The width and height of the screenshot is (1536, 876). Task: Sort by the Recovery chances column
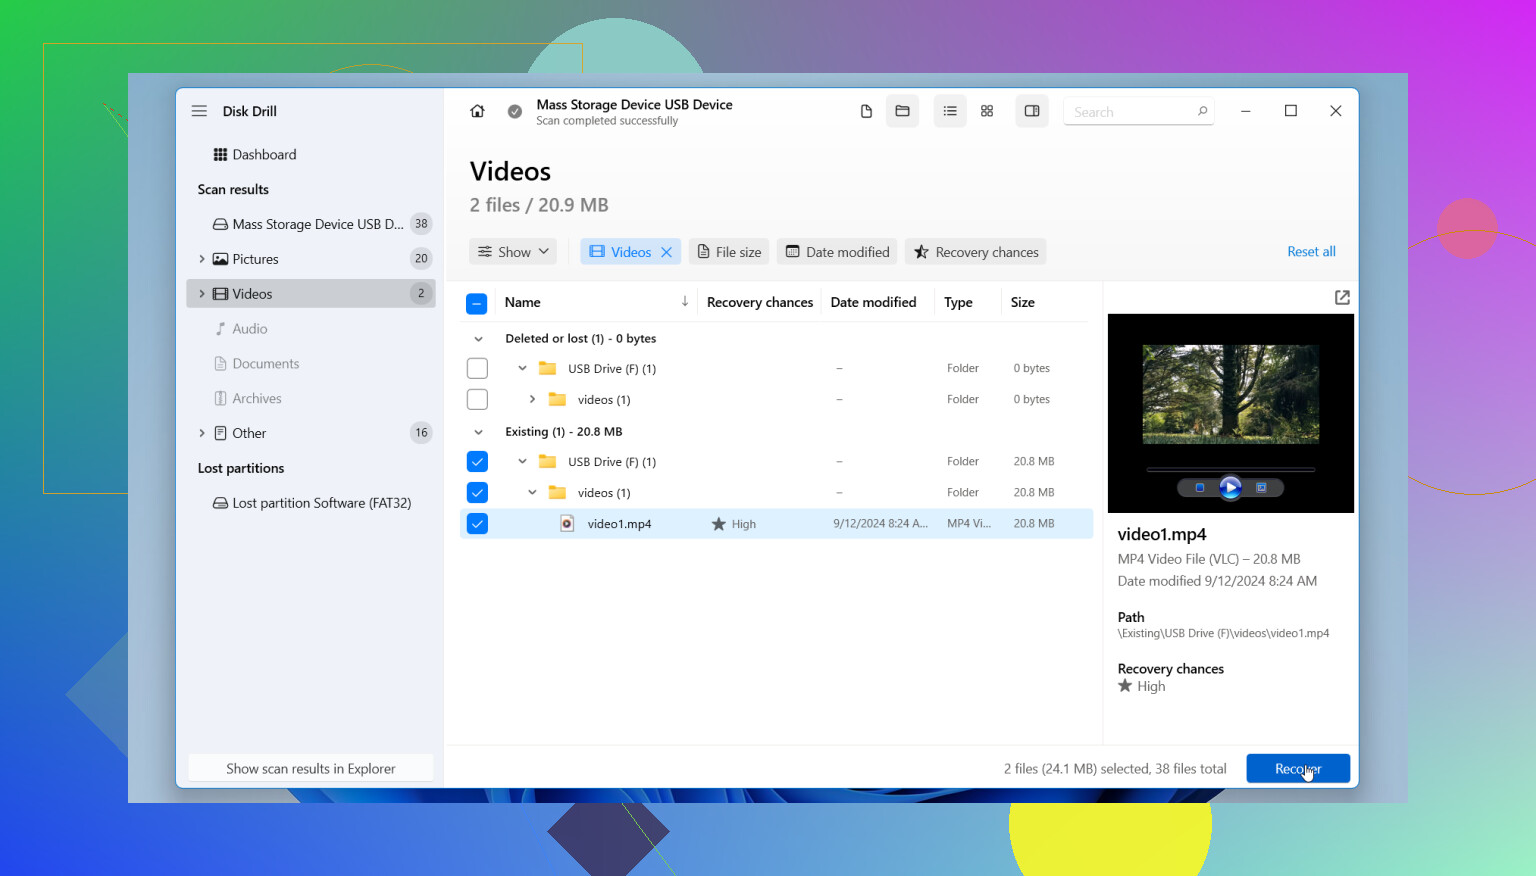click(760, 302)
